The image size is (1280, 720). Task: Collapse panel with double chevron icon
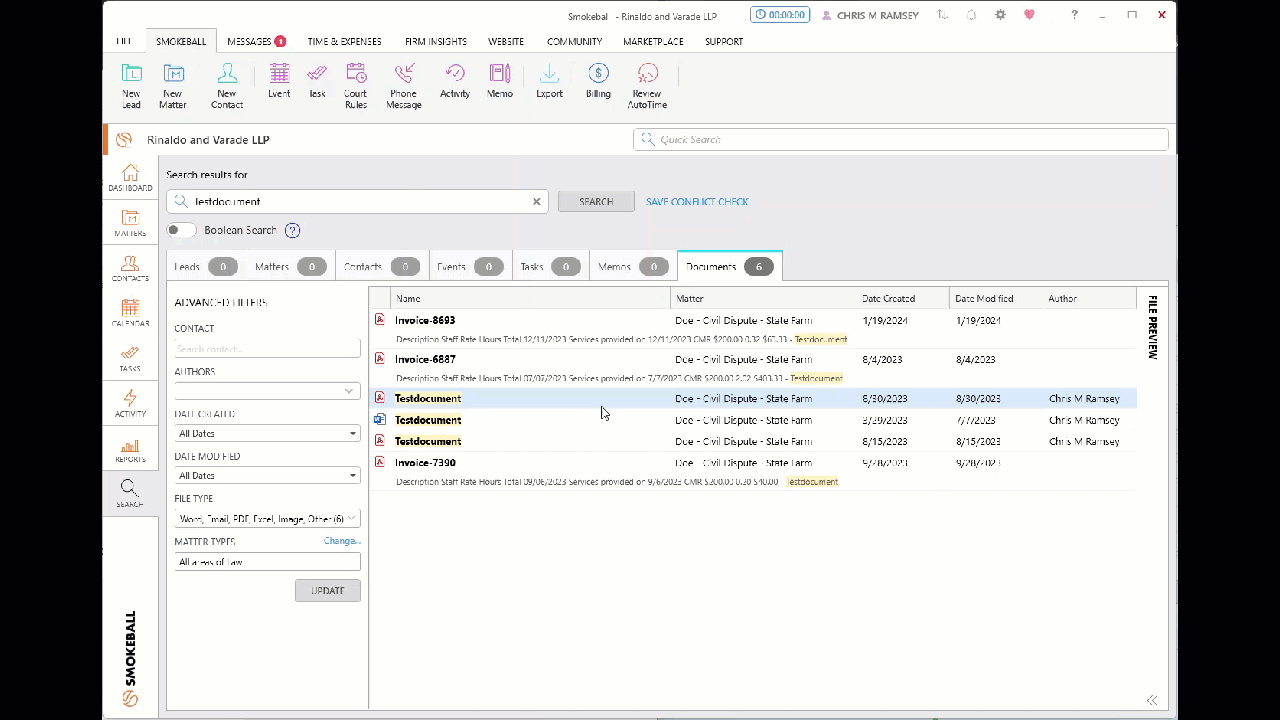click(x=1152, y=701)
